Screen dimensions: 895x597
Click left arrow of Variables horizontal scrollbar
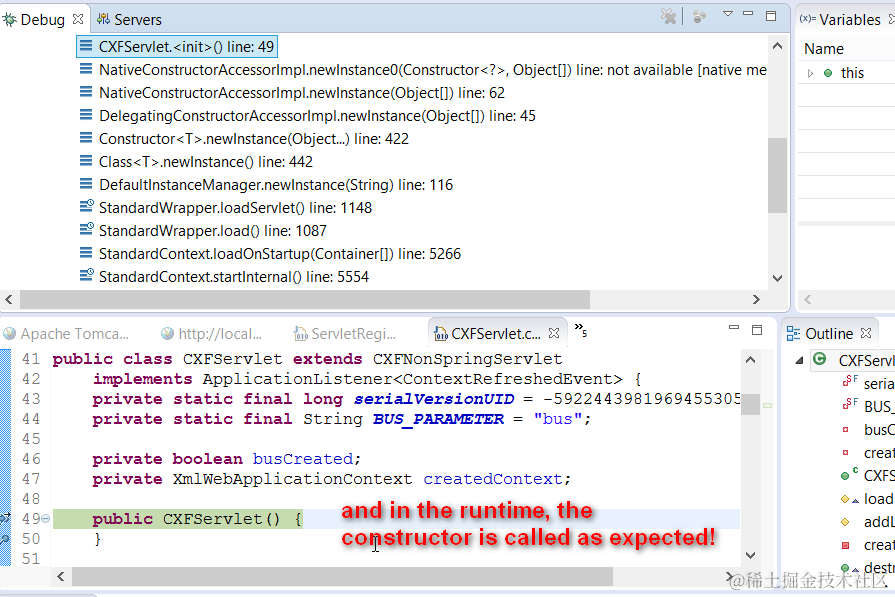pyautogui.click(x=808, y=299)
